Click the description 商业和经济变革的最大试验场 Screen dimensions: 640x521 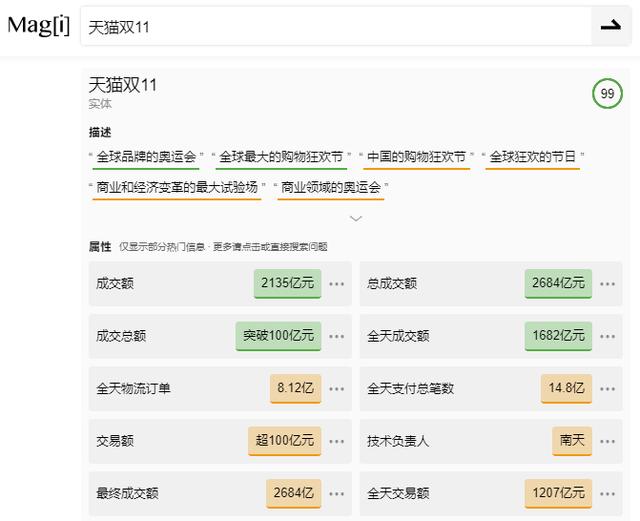click(177, 188)
